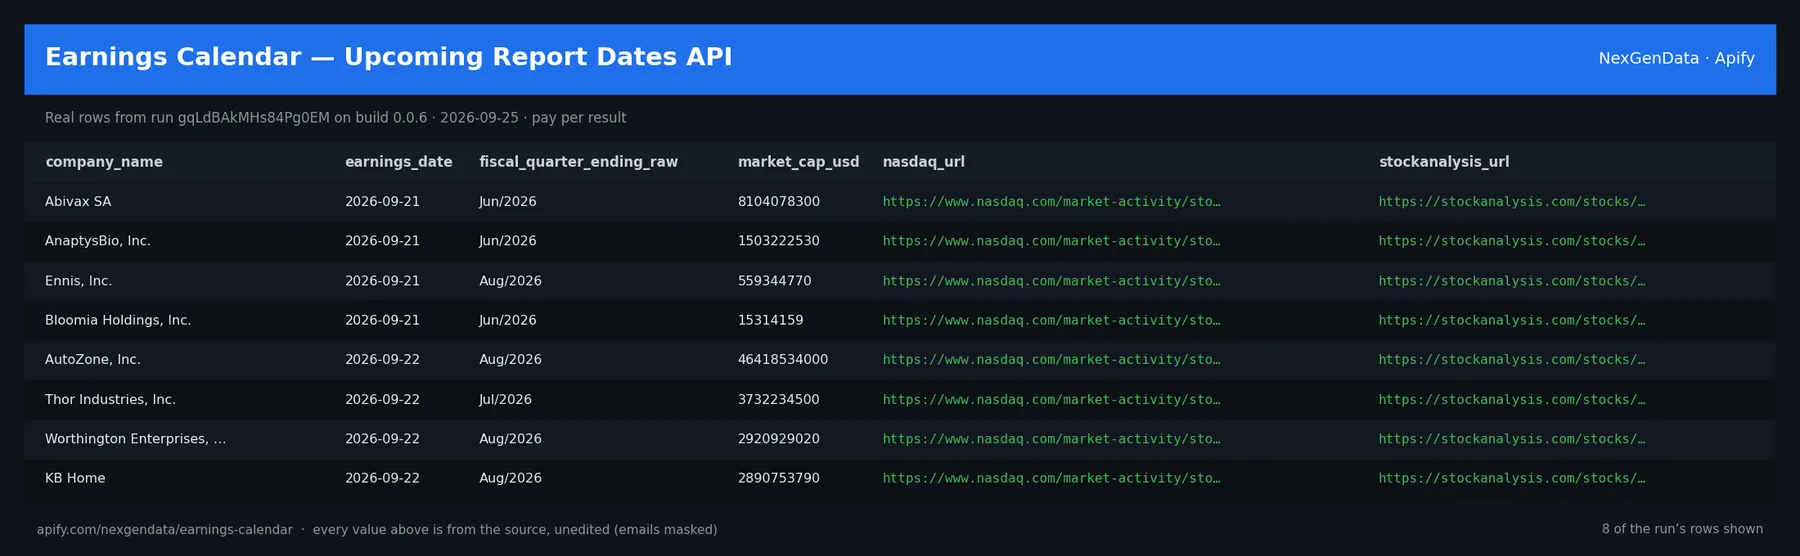Image resolution: width=1800 pixels, height=556 pixels.
Task: Select the Ennis, Inc. company name
Action: pyautogui.click(x=78, y=281)
